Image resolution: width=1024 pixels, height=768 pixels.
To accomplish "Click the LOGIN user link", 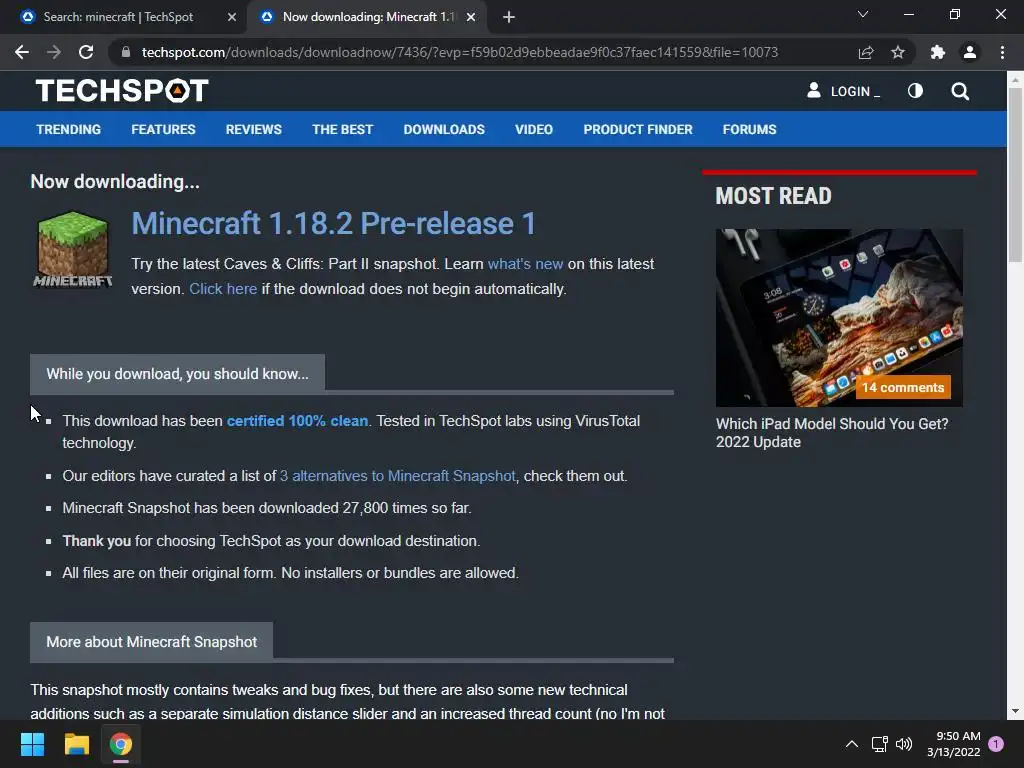I will pos(844,91).
